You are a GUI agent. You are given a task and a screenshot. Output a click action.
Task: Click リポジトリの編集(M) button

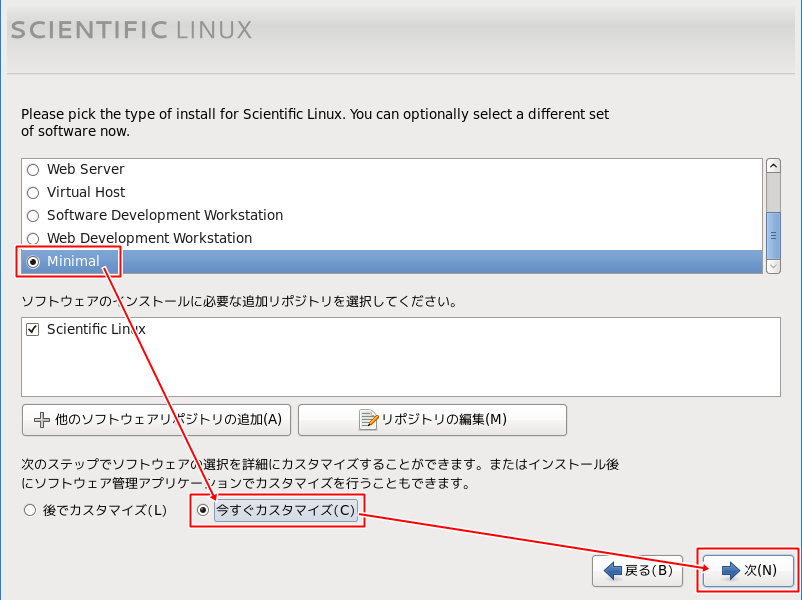point(432,420)
